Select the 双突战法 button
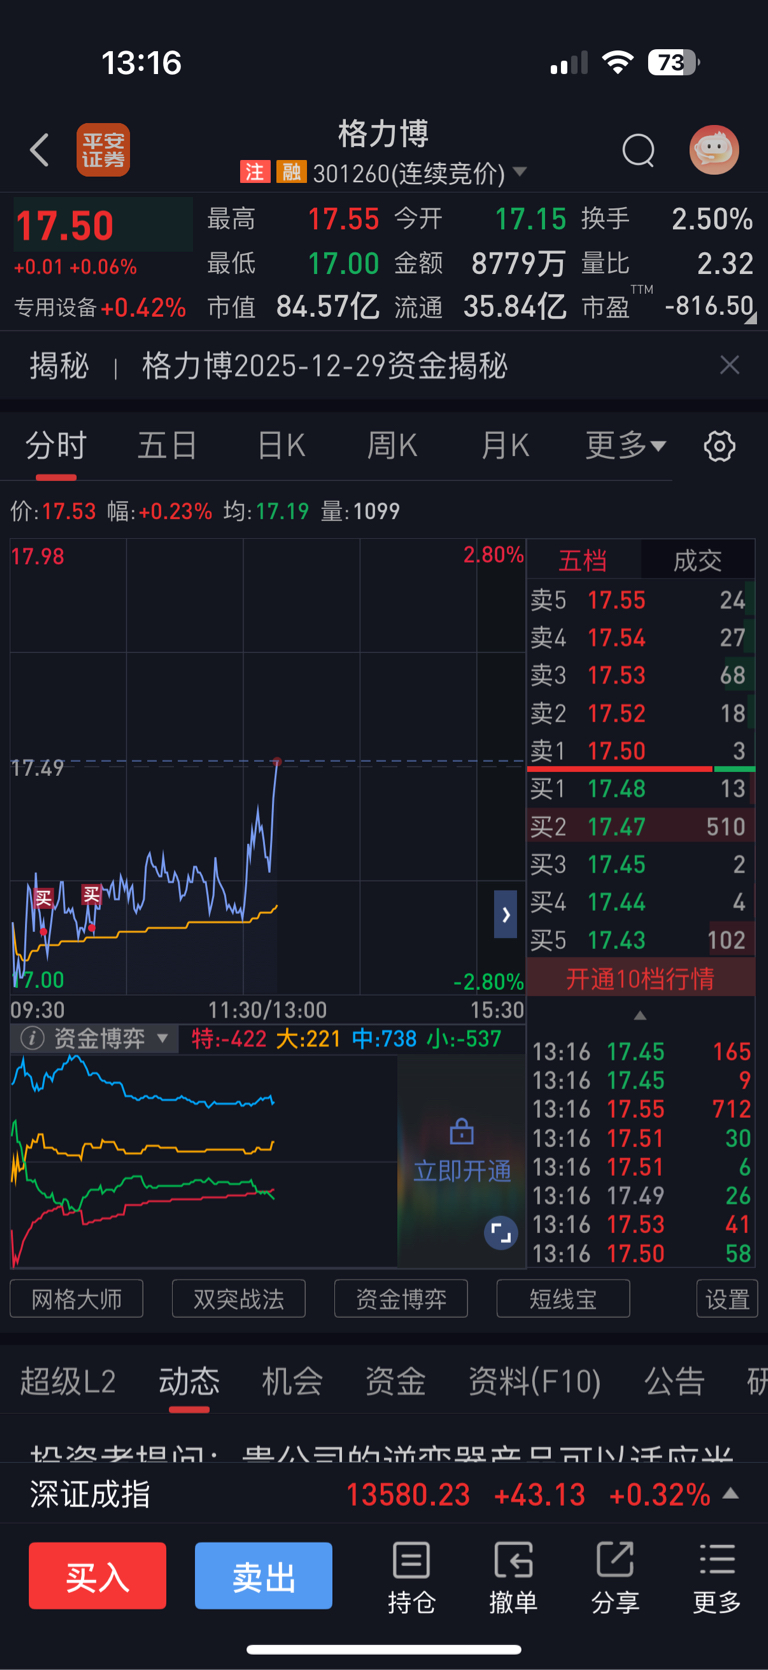This screenshot has width=768, height=1670. [239, 1299]
